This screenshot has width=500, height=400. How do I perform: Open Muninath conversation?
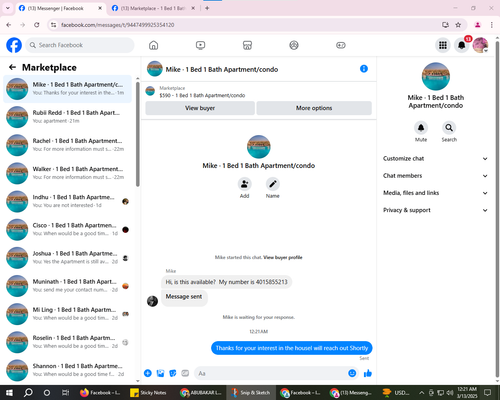[67, 286]
